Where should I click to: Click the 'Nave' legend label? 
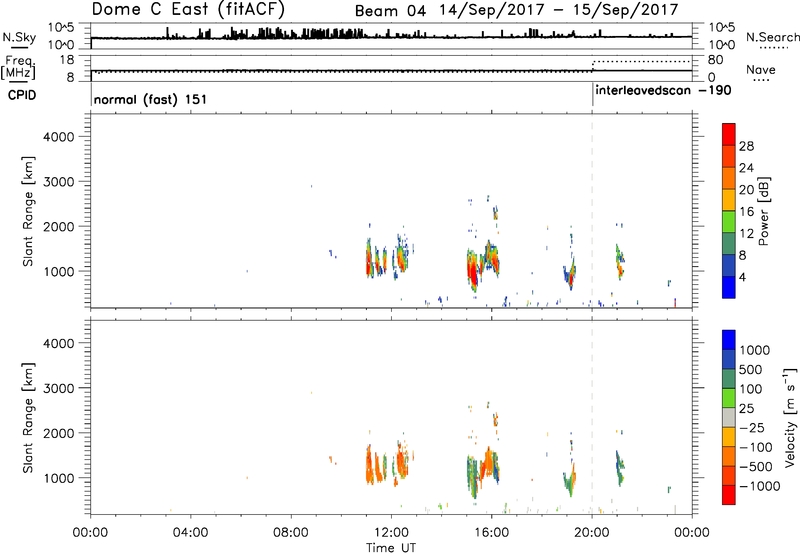click(760, 70)
